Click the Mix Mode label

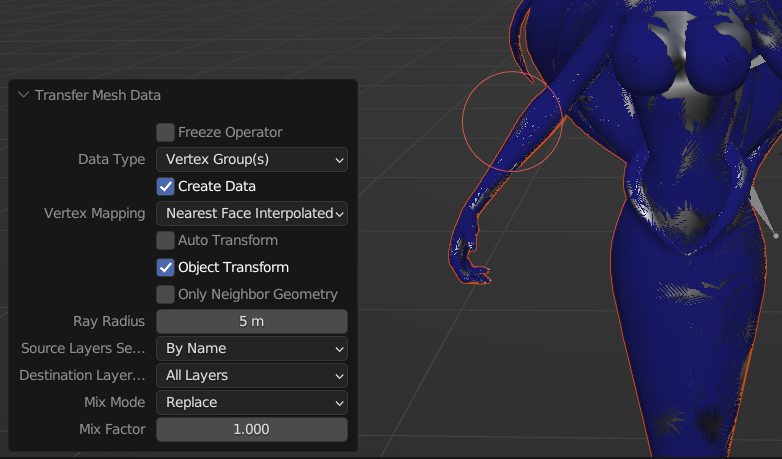click(x=115, y=402)
